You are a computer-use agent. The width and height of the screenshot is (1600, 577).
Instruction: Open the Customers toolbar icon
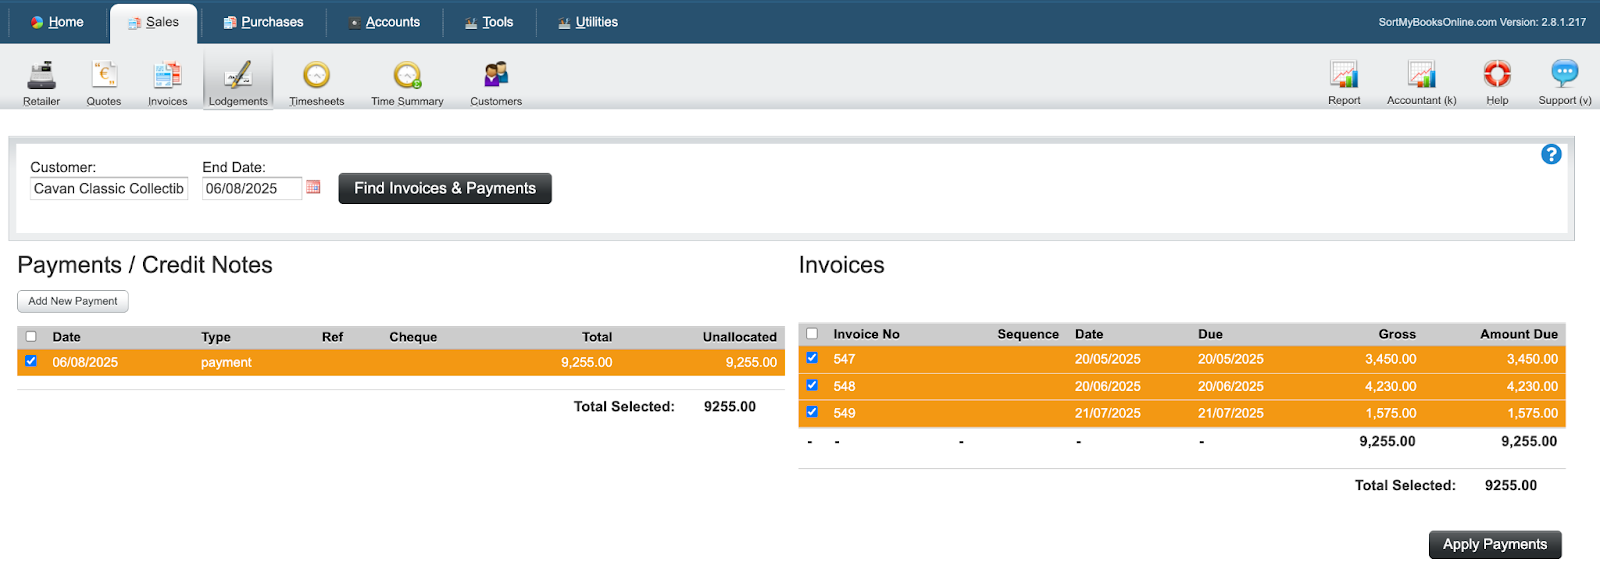(496, 76)
